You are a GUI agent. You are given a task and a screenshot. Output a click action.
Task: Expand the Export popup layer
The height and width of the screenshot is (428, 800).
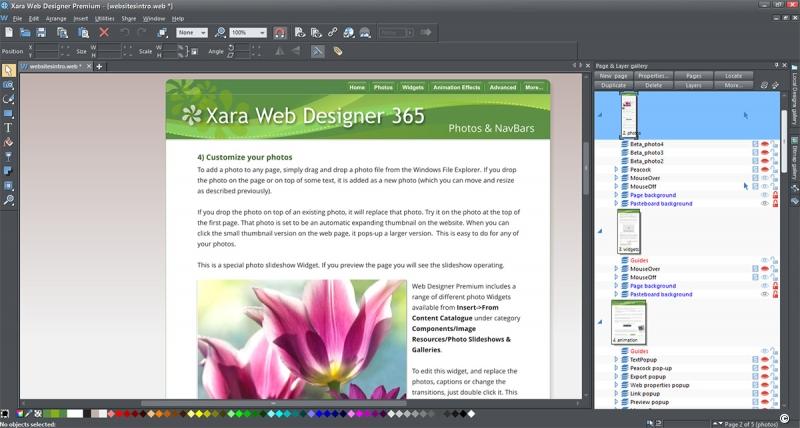(x=616, y=376)
